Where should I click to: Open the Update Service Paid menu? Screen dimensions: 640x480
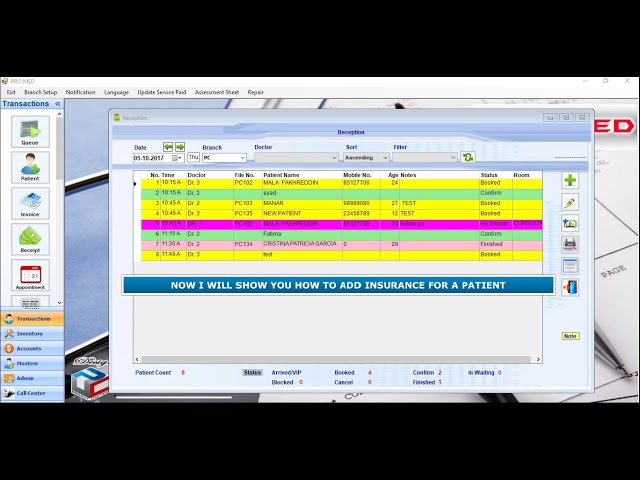tap(162, 92)
